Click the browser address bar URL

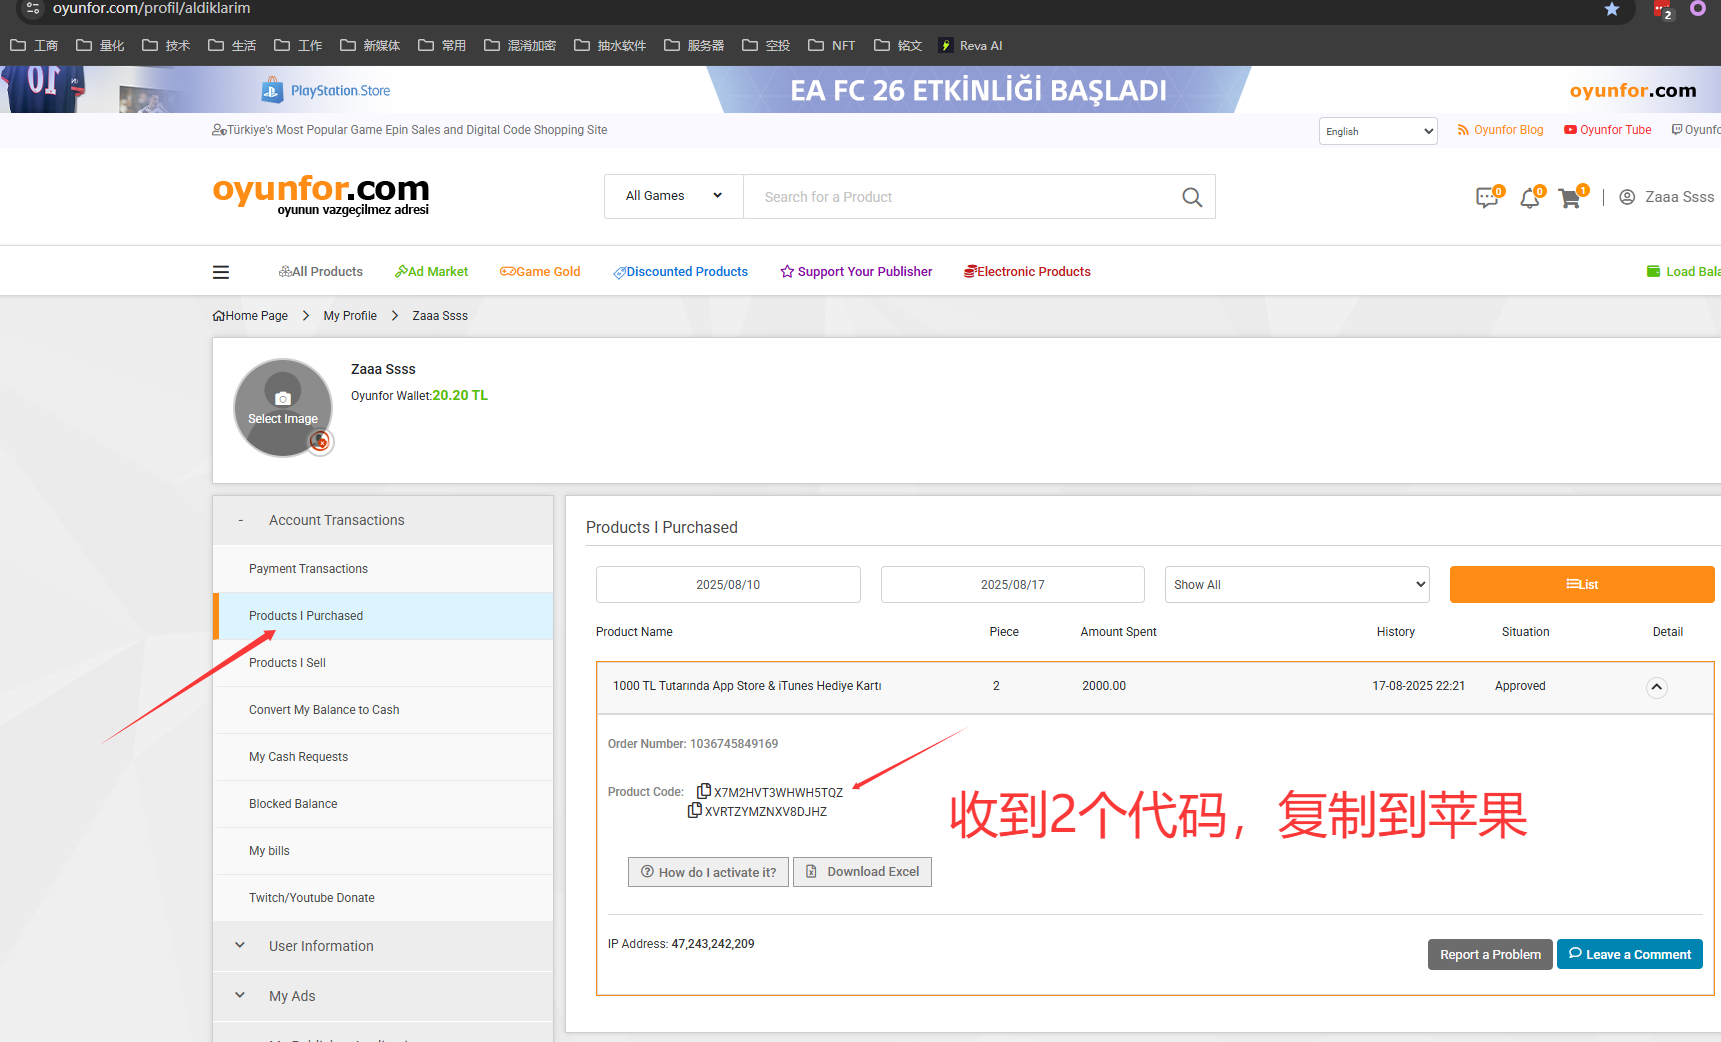point(152,8)
